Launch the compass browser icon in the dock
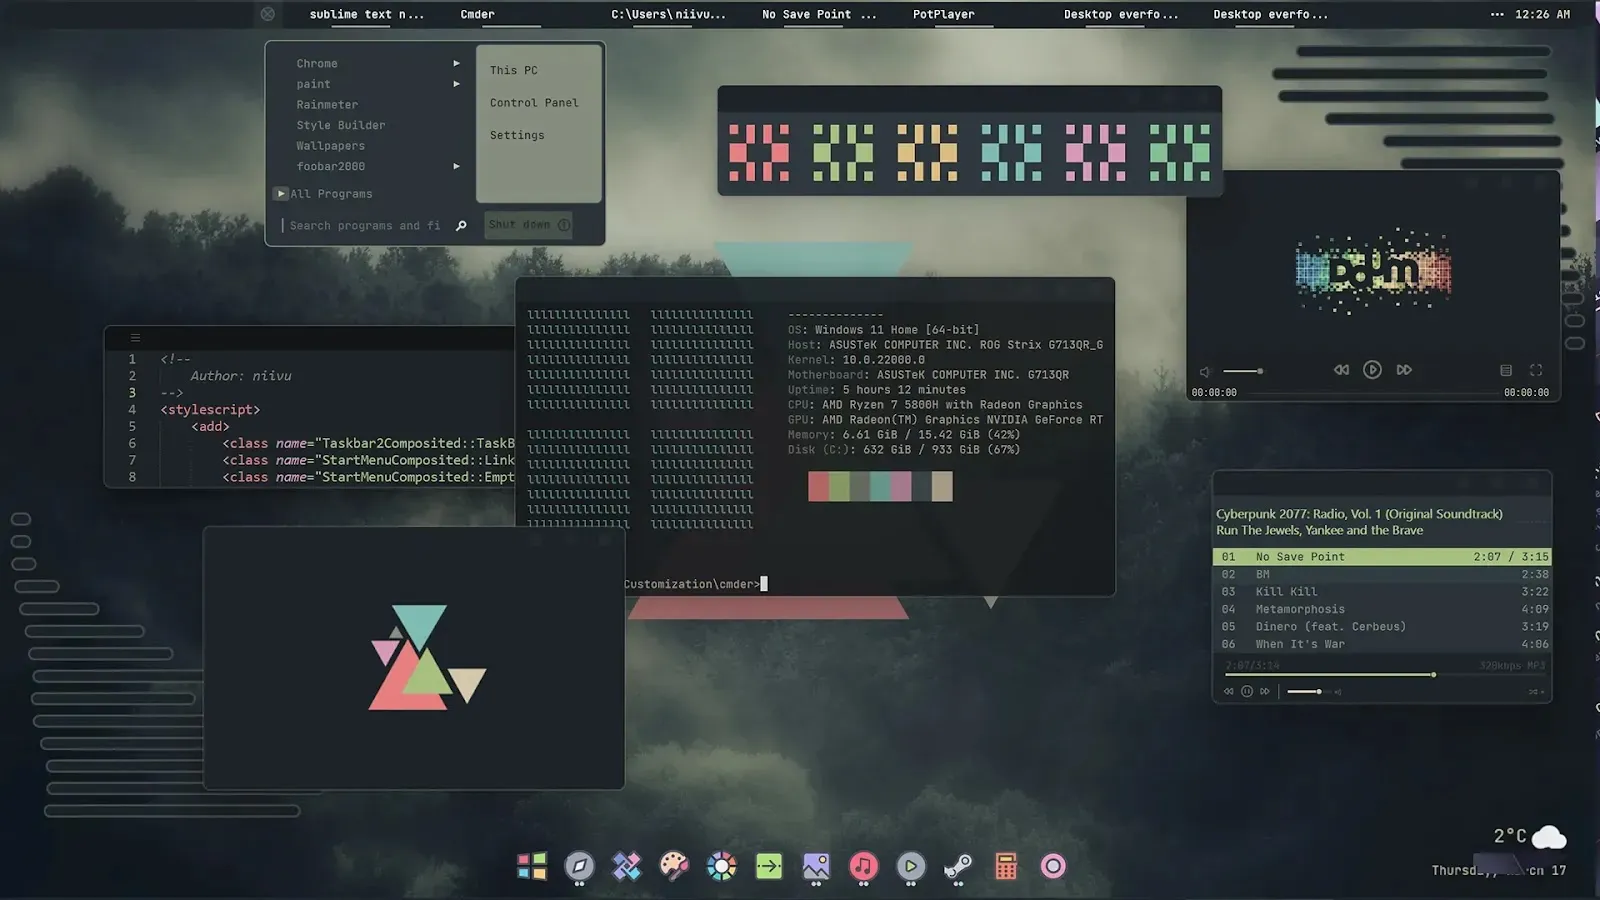This screenshot has width=1600, height=900. pos(579,866)
